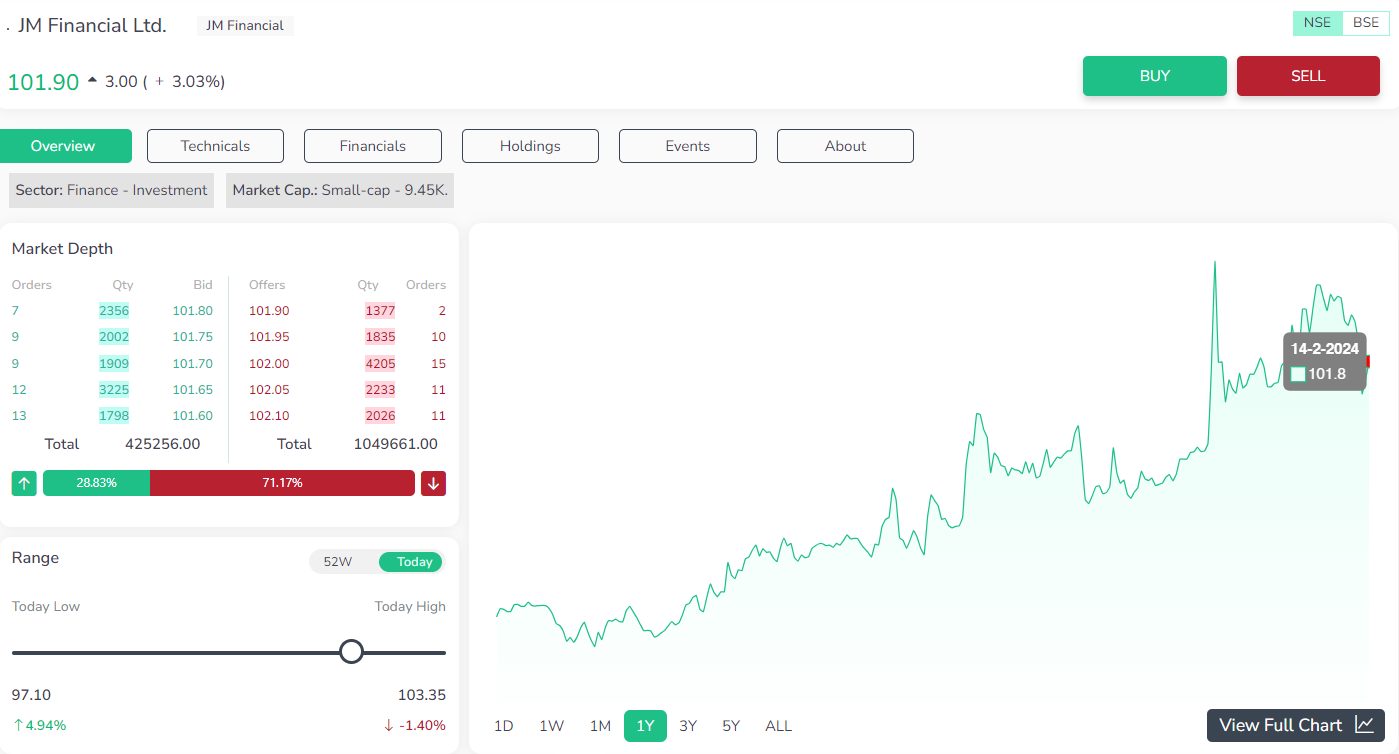The image size is (1399, 754).
Task: Click the Market Depth heading
Action: (62, 249)
